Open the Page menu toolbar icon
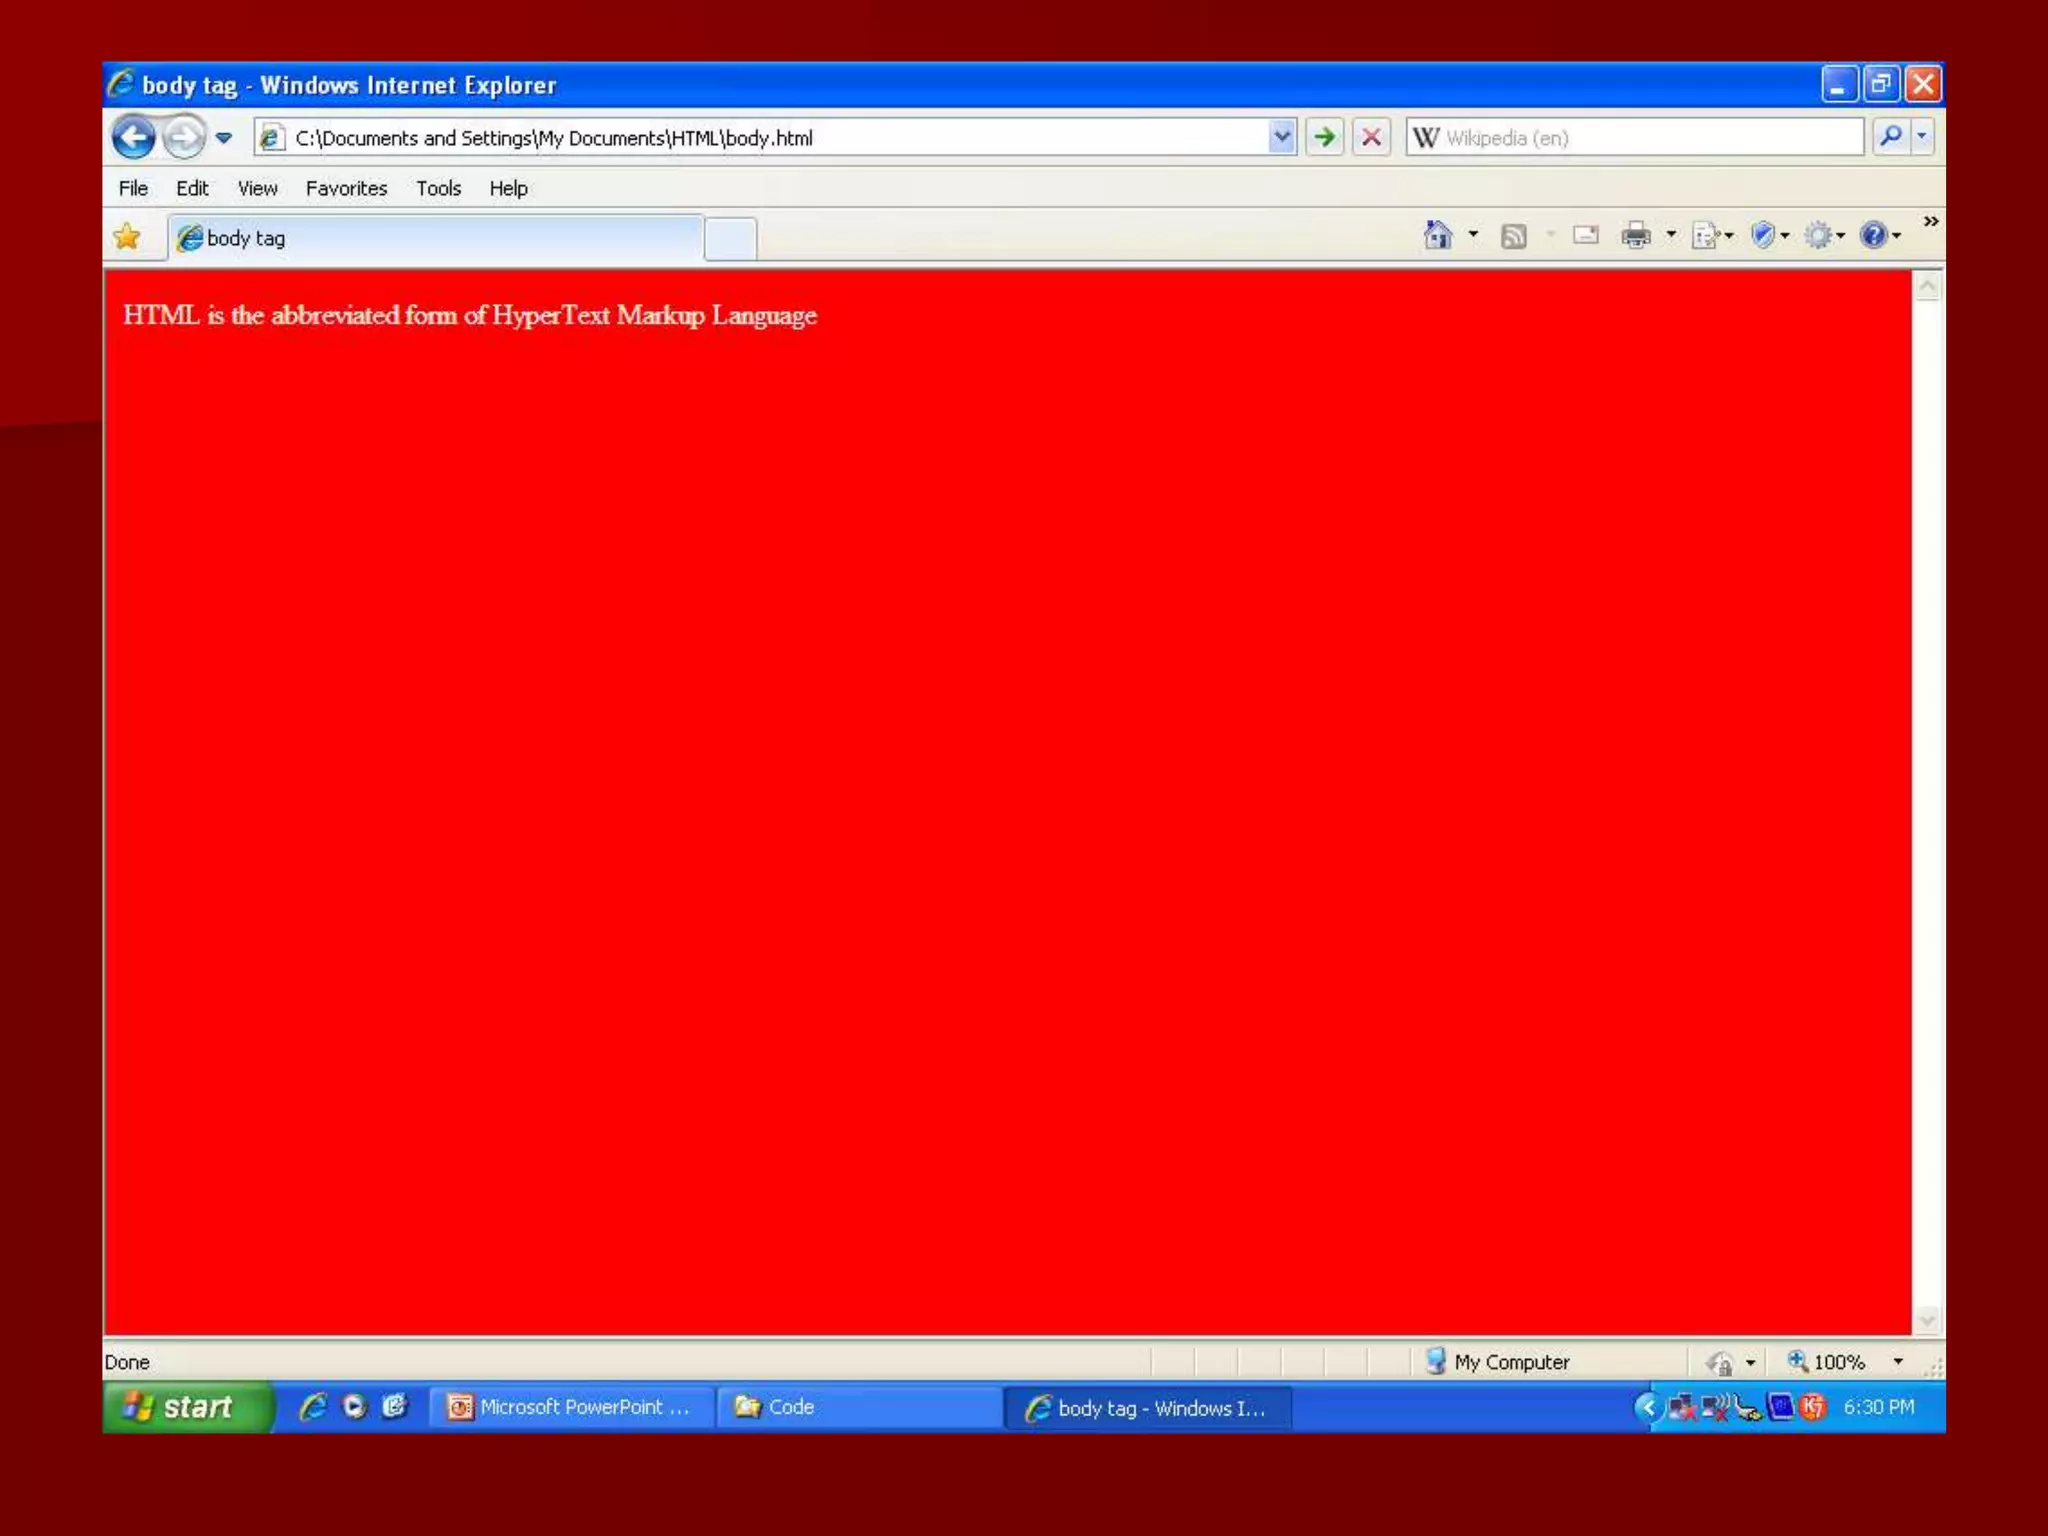 (1712, 236)
